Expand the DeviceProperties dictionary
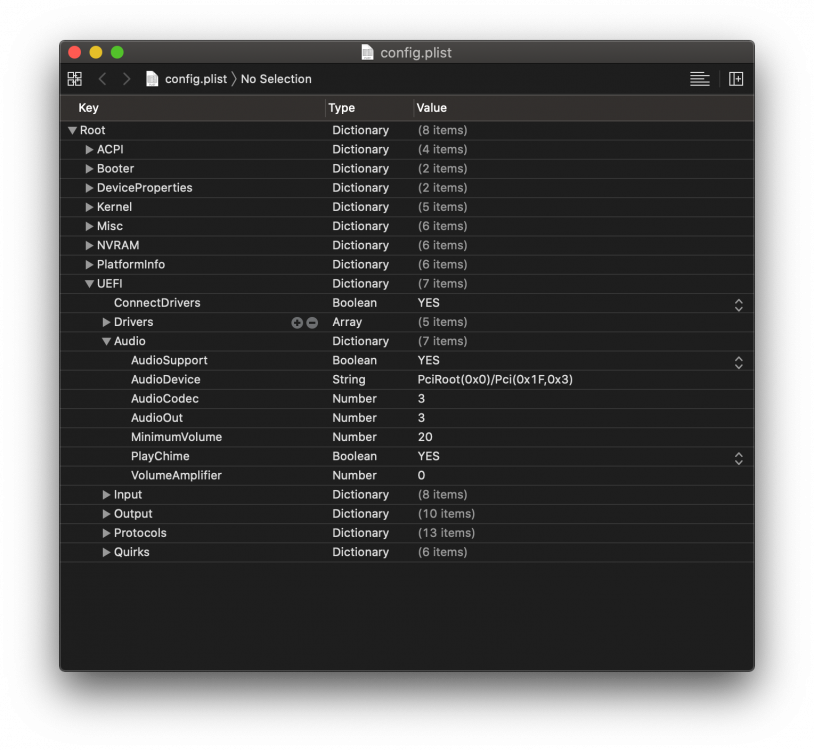This screenshot has height=750, width=814. [89, 188]
